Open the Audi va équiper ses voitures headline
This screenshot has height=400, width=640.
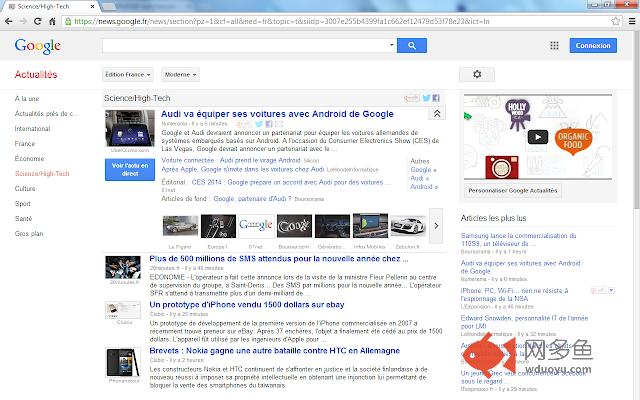277,114
